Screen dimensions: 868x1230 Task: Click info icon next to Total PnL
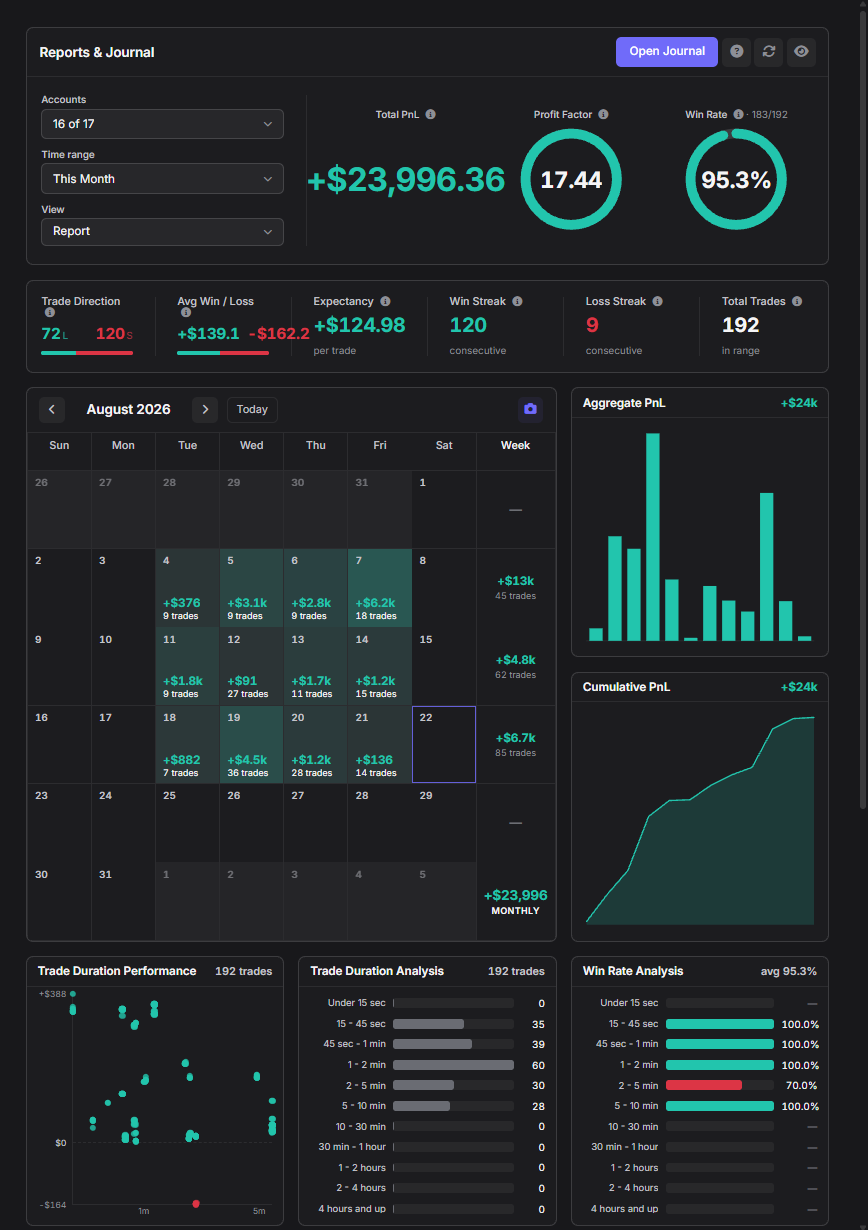pos(431,115)
